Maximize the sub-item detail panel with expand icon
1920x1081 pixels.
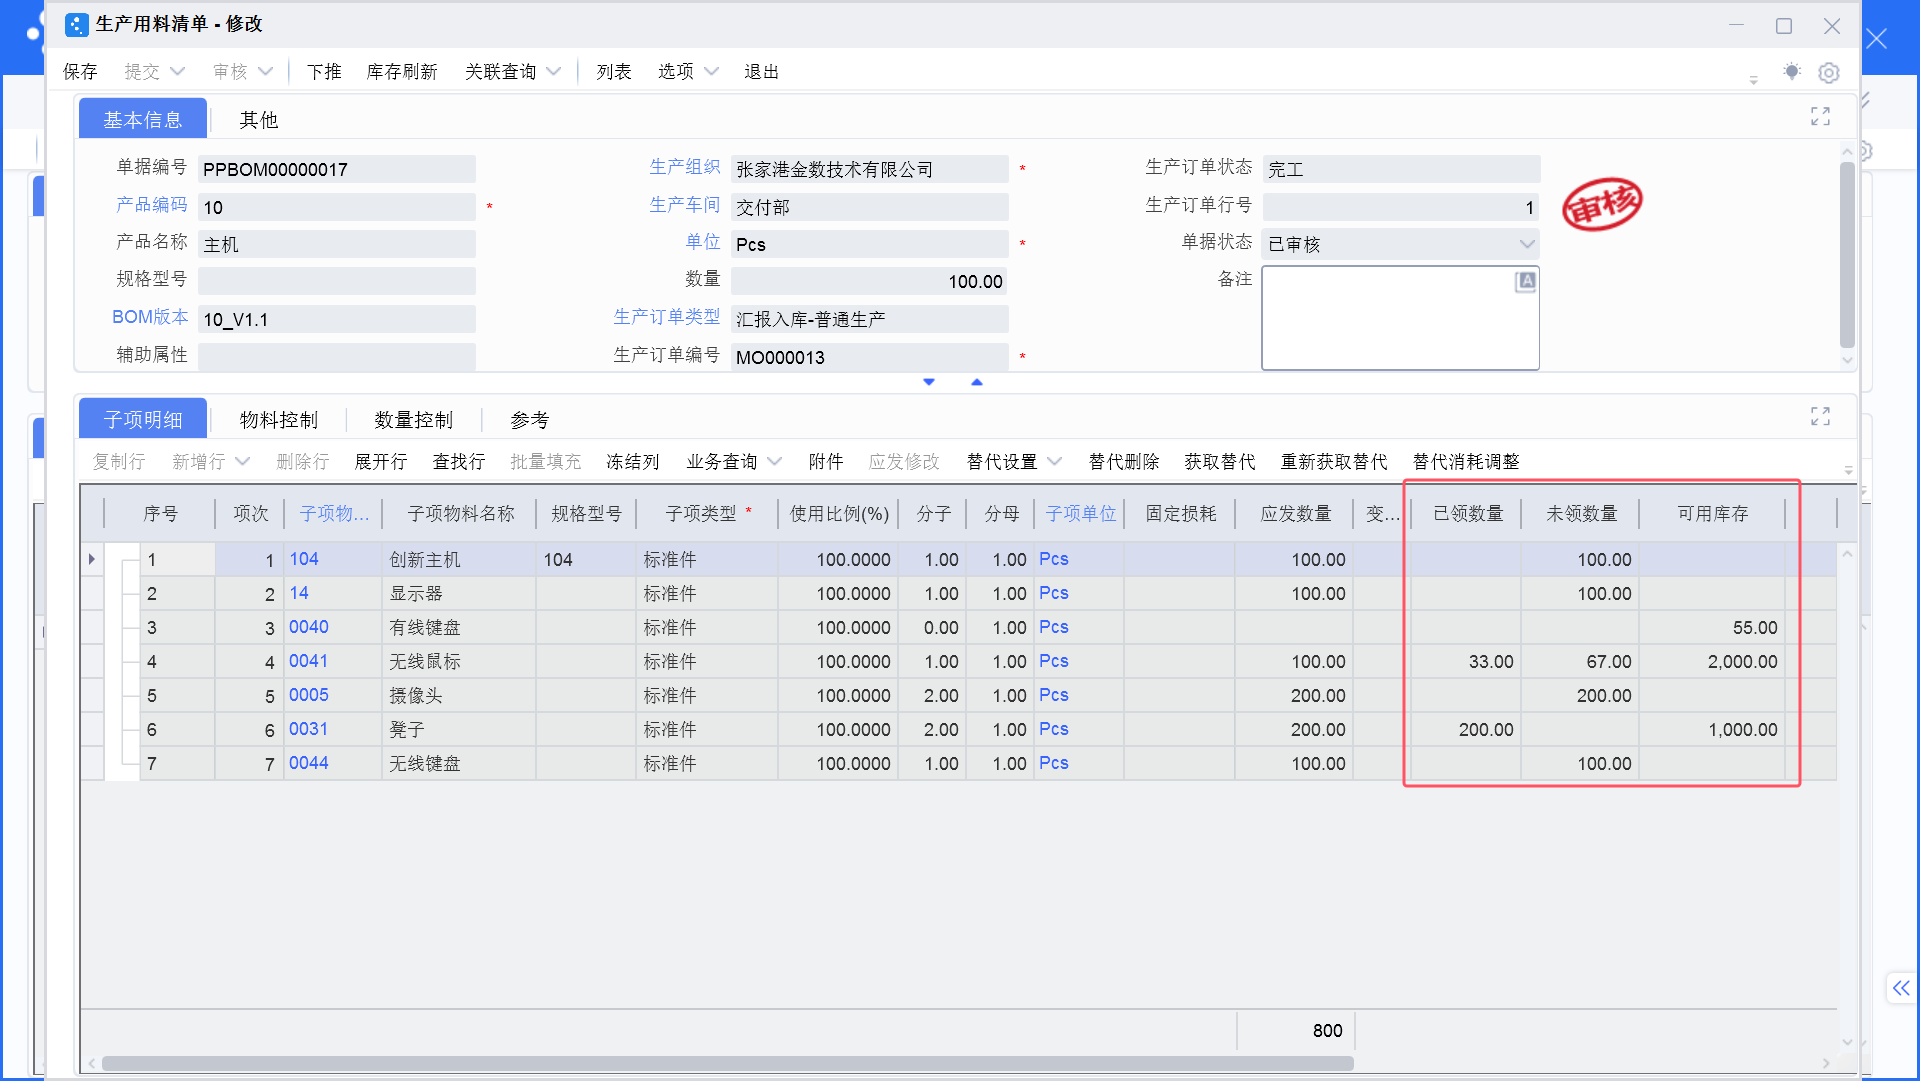[x=1820, y=416]
